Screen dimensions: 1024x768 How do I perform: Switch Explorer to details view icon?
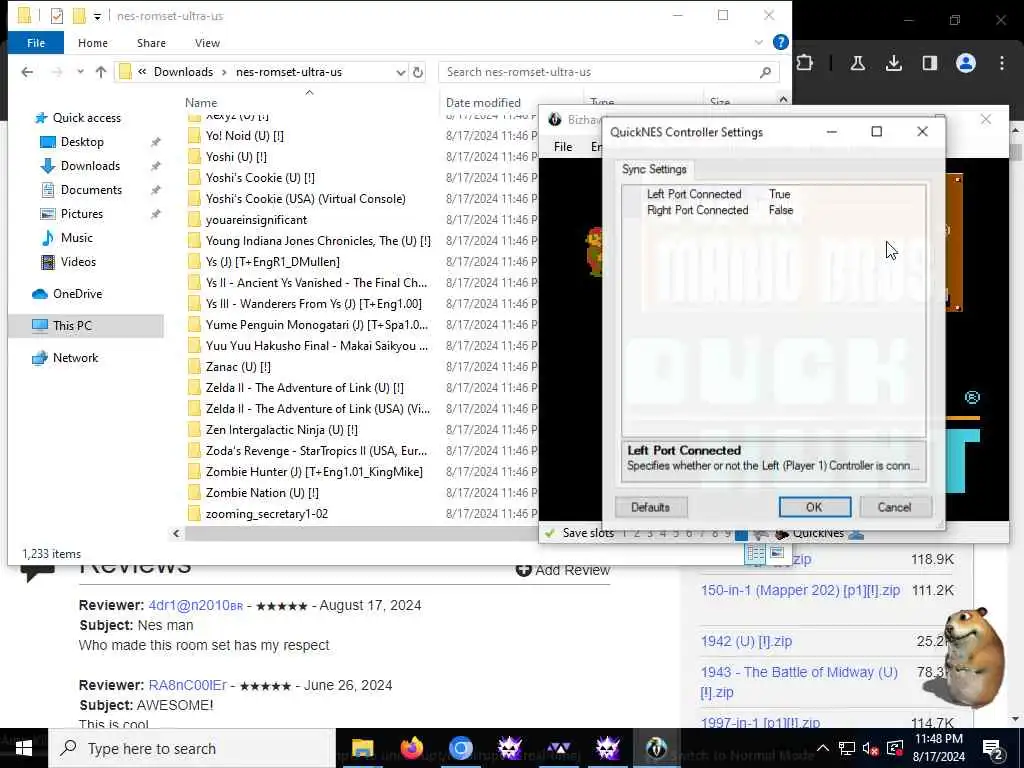coord(756,553)
